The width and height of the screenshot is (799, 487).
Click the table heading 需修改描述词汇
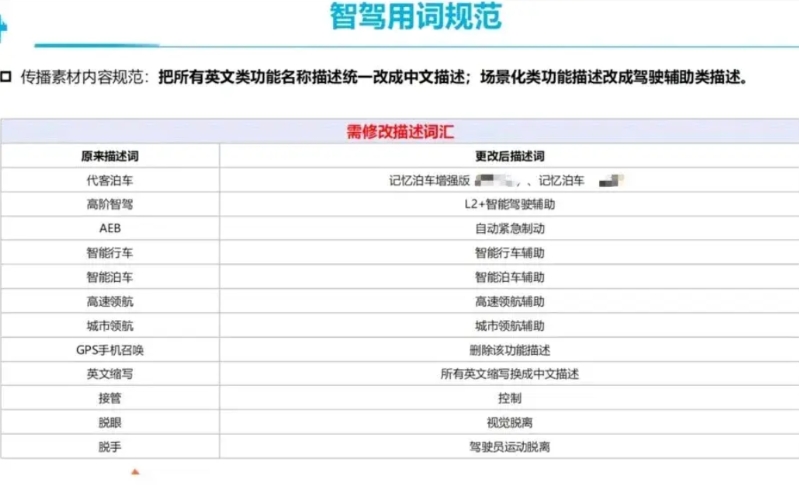point(400,132)
